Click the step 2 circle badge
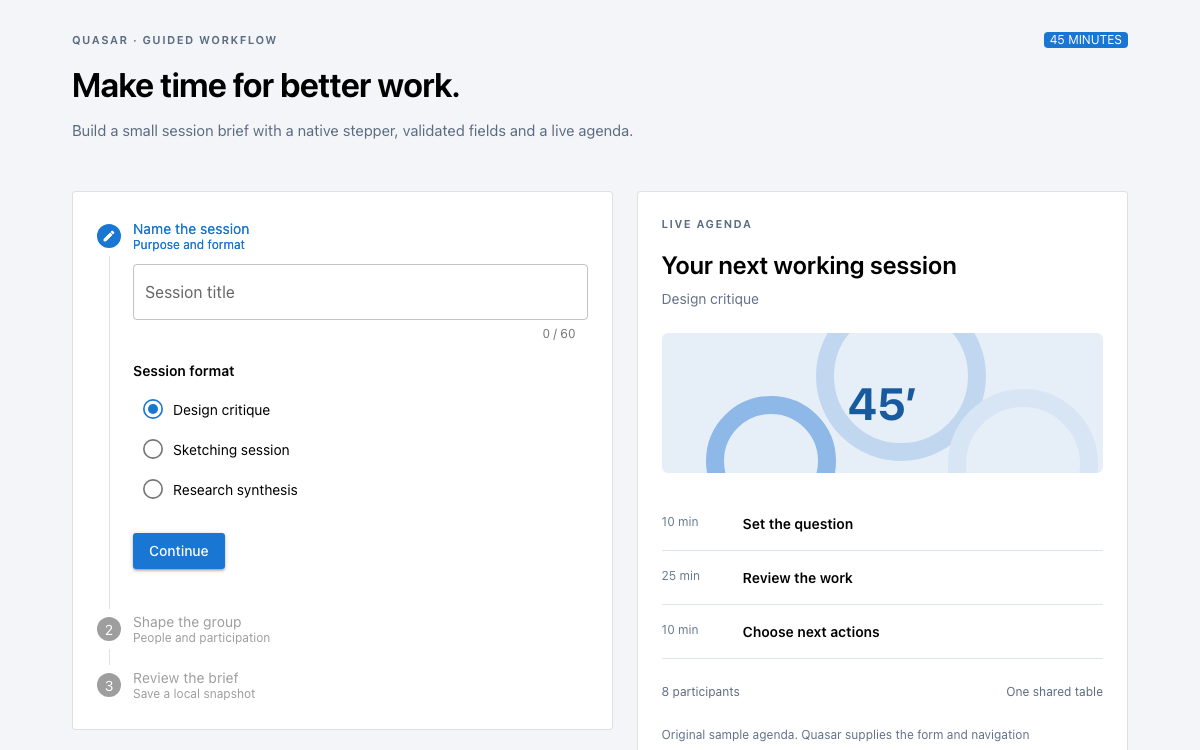The height and width of the screenshot is (750, 1200). coord(109,629)
